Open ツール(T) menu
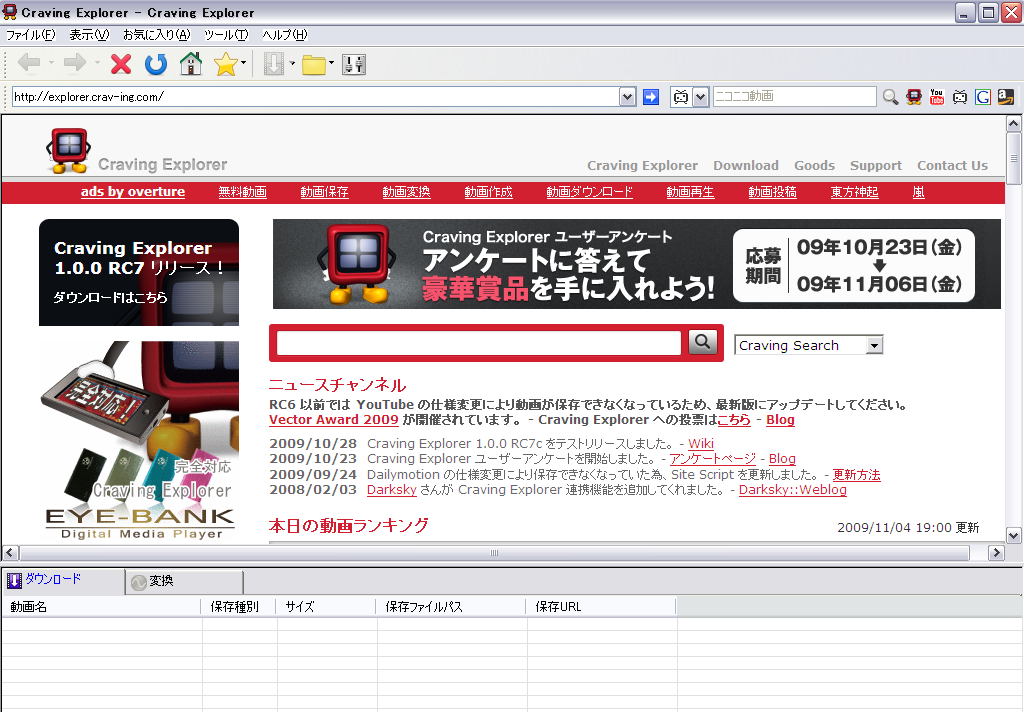The width and height of the screenshot is (1024, 712). 225,35
